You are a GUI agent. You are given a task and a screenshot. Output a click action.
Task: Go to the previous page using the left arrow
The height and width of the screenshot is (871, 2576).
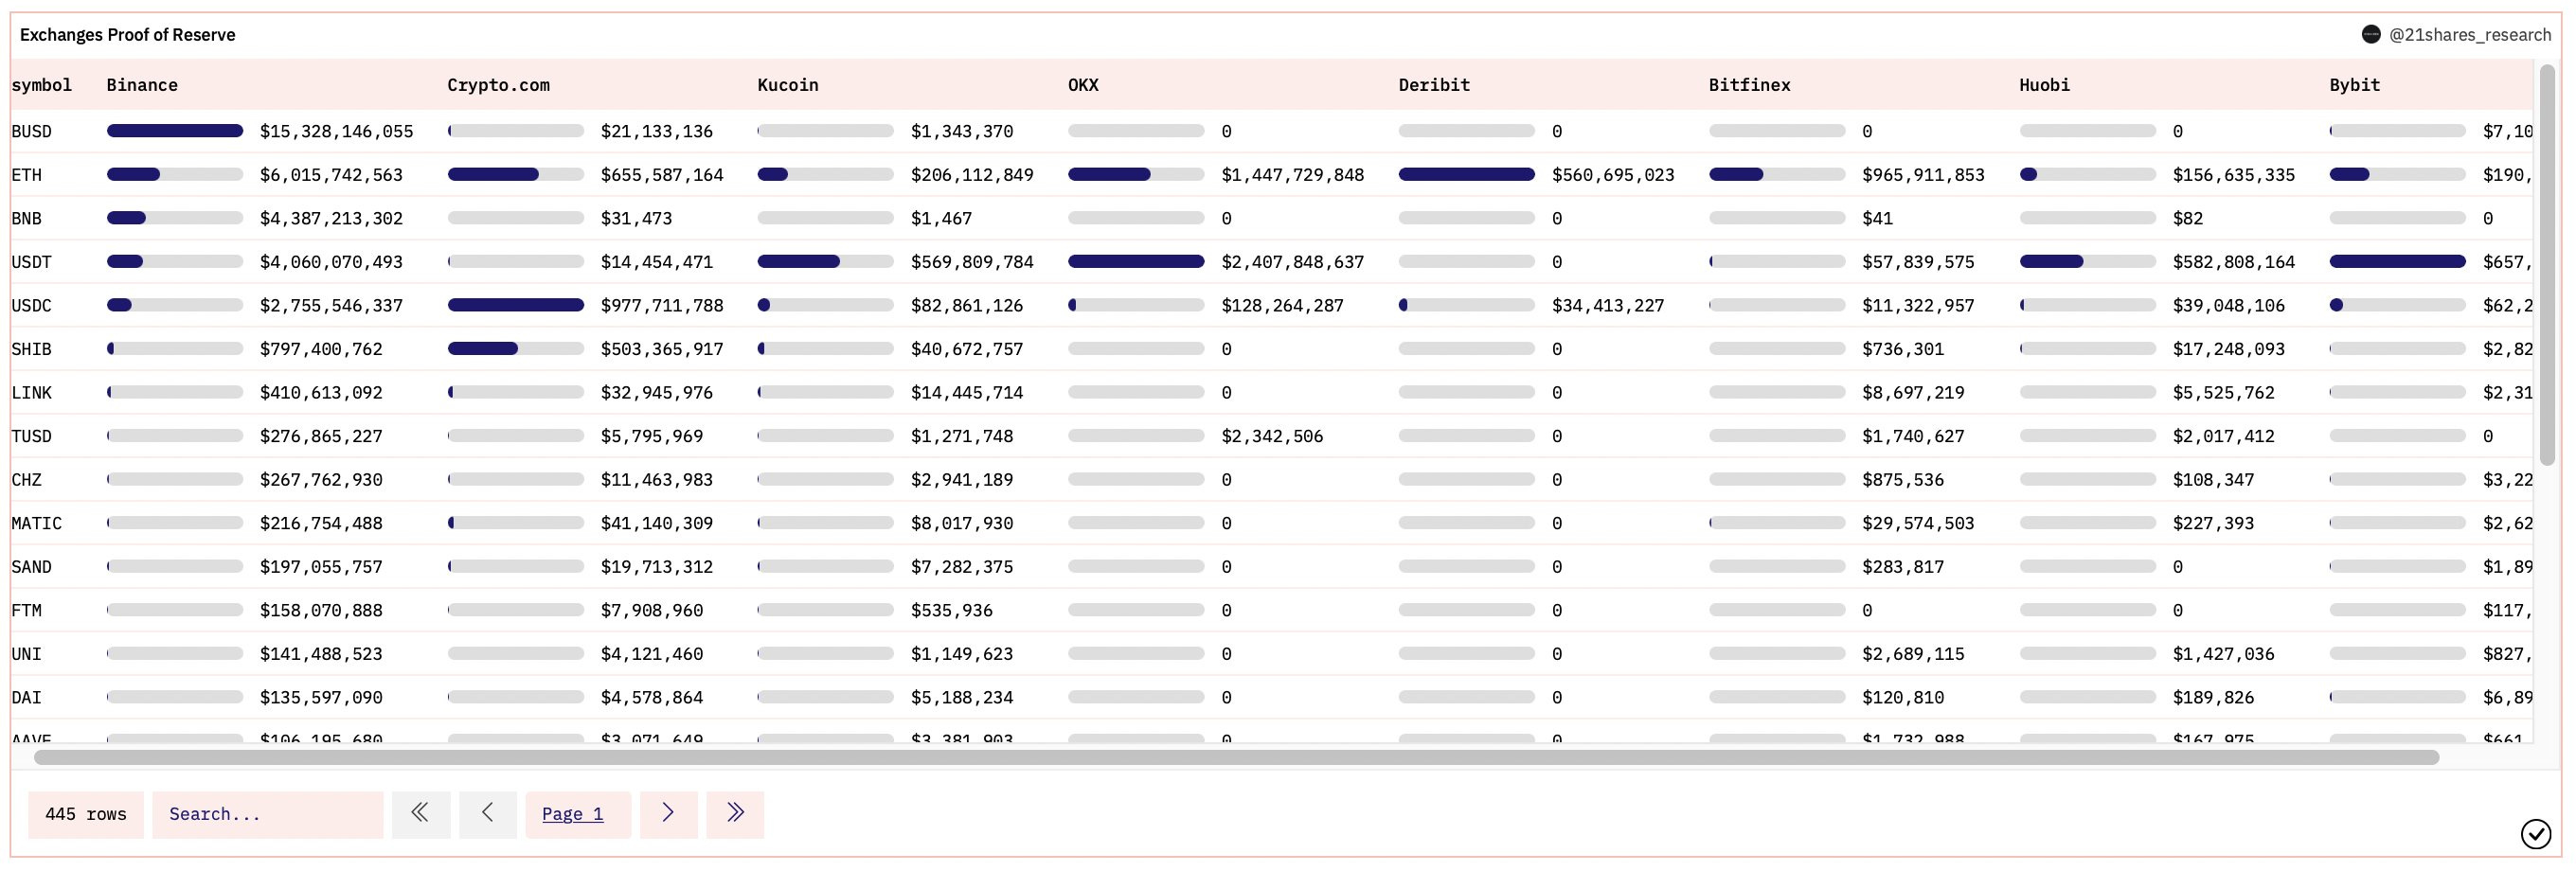(488, 814)
